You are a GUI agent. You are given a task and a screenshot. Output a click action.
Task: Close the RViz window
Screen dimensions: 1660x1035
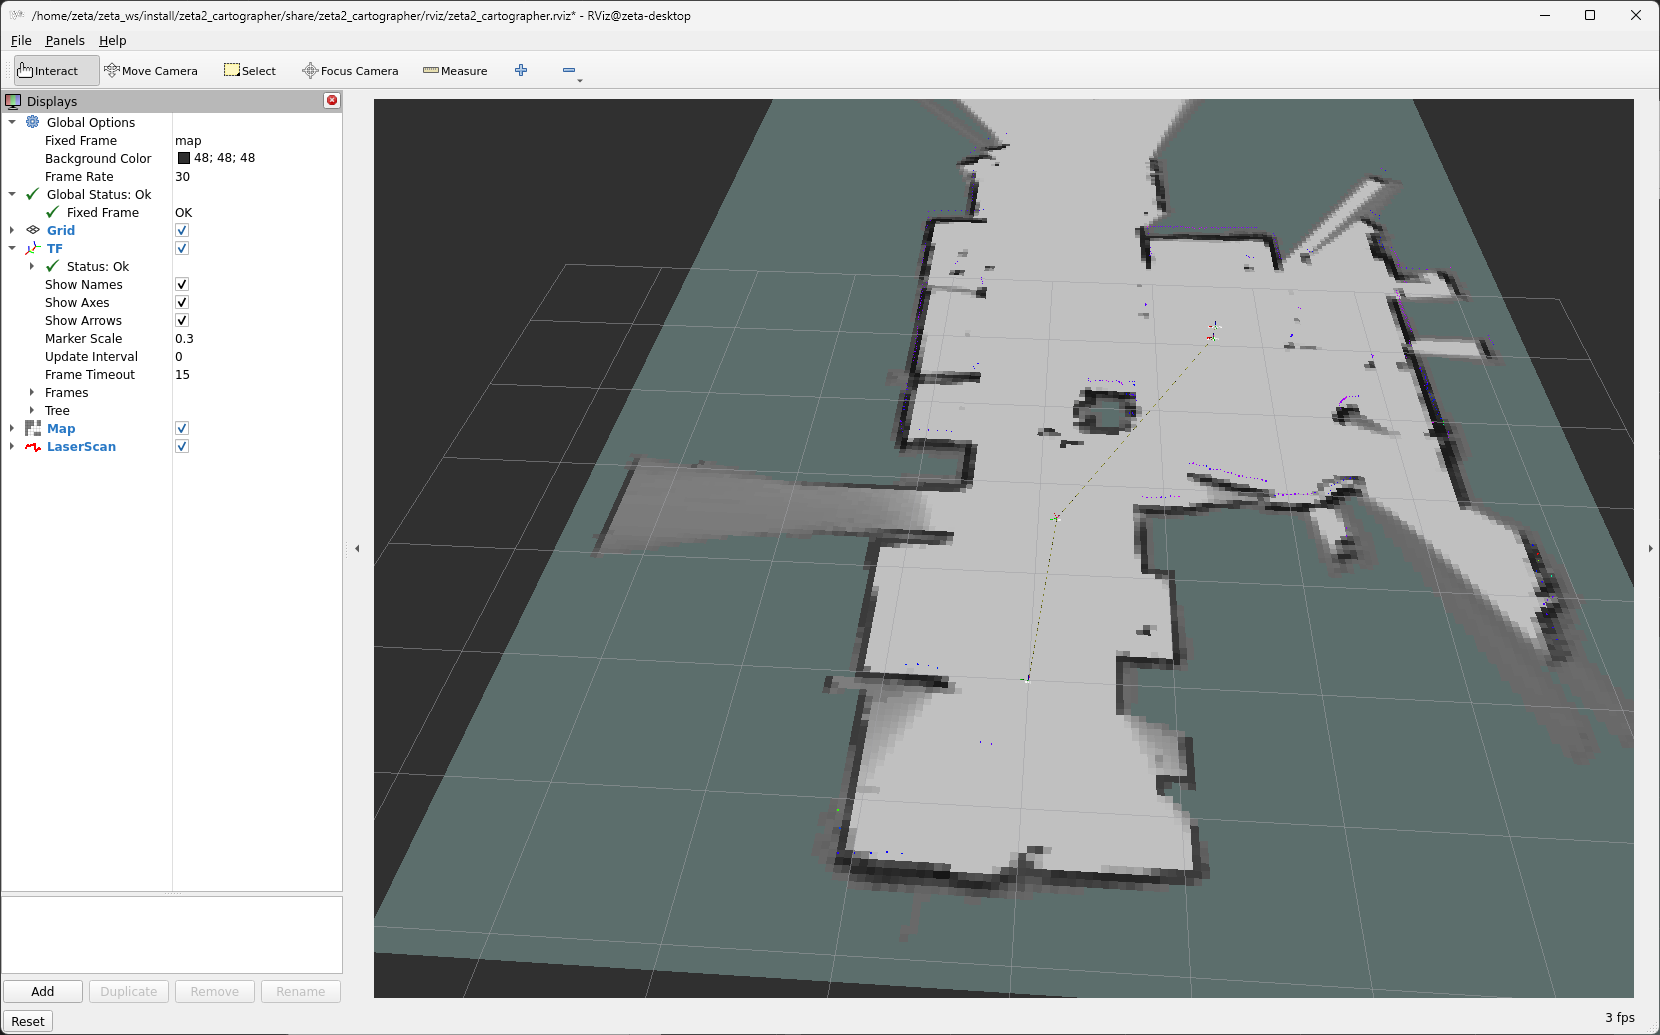coord(1636,15)
